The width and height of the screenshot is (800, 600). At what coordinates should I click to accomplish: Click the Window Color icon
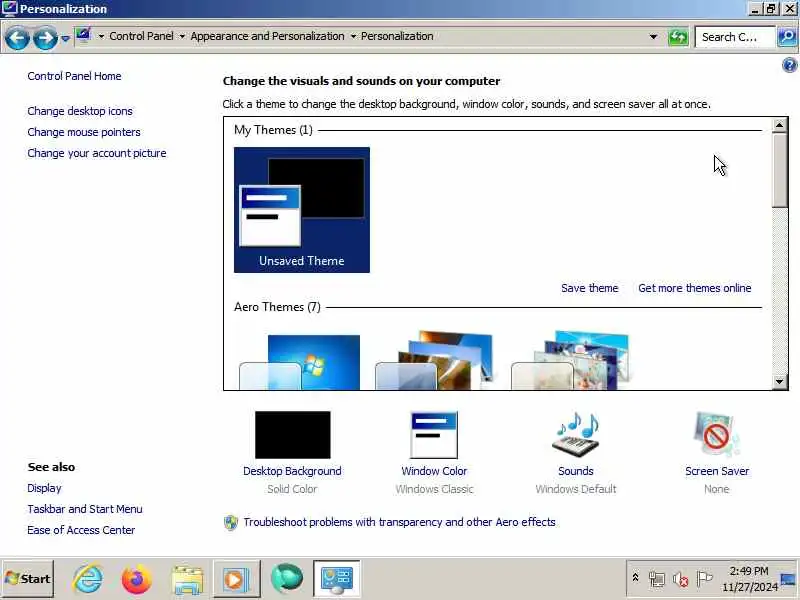click(434, 435)
